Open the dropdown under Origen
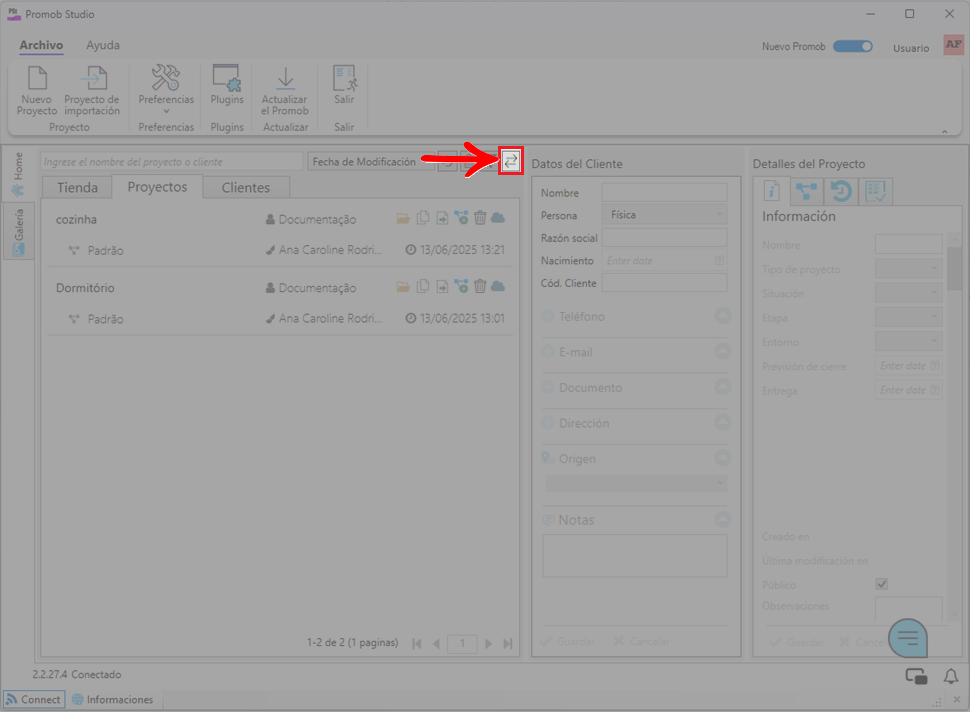 pos(635,483)
